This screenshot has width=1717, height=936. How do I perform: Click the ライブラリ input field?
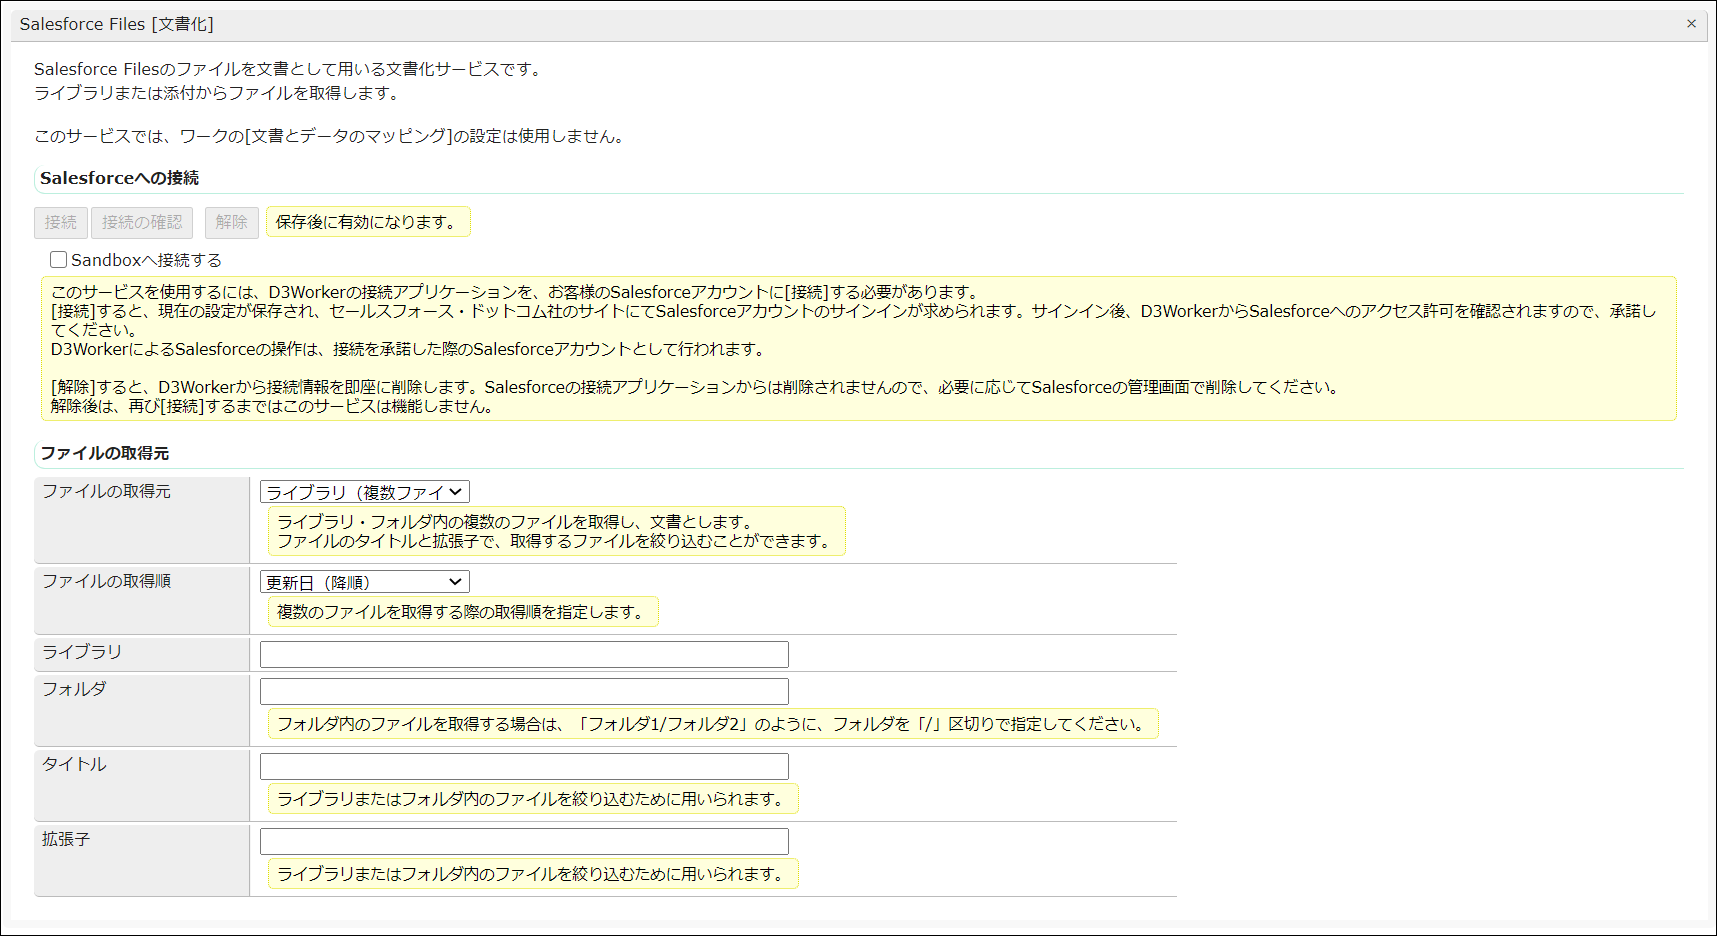pos(523,653)
